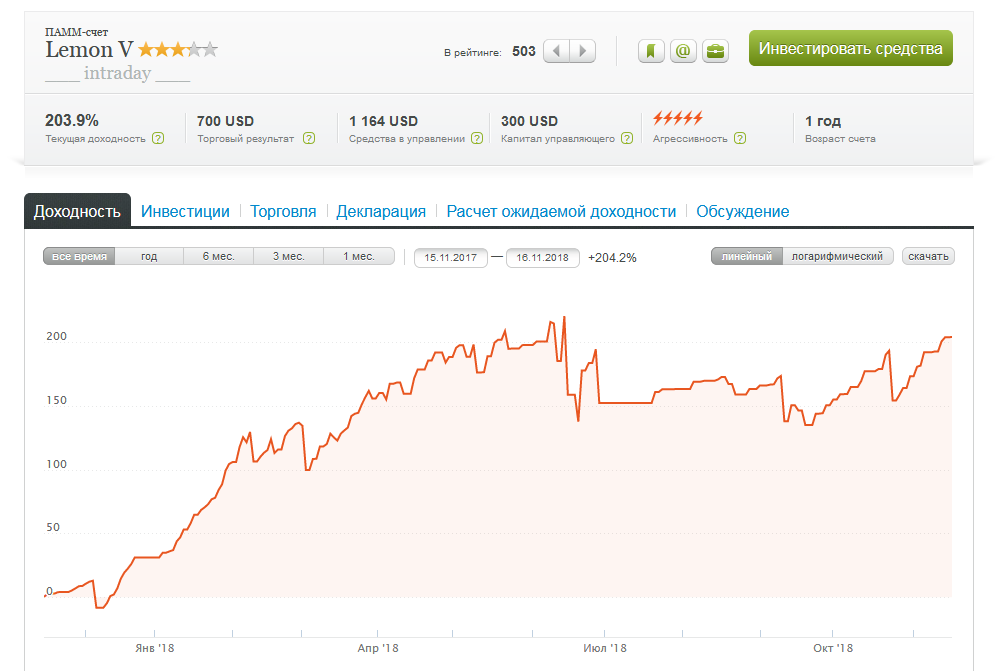Open the green briefcase portfolio icon

pyautogui.click(x=716, y=51)
